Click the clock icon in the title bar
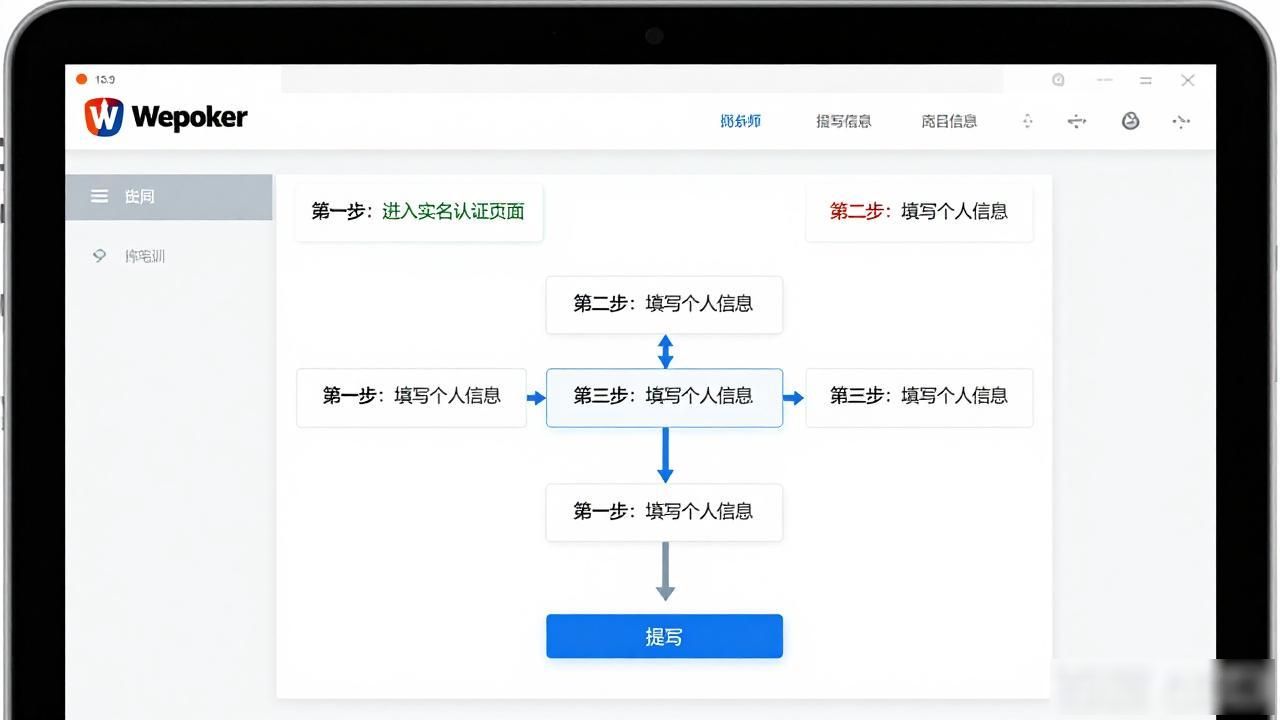 (1058, 80)
